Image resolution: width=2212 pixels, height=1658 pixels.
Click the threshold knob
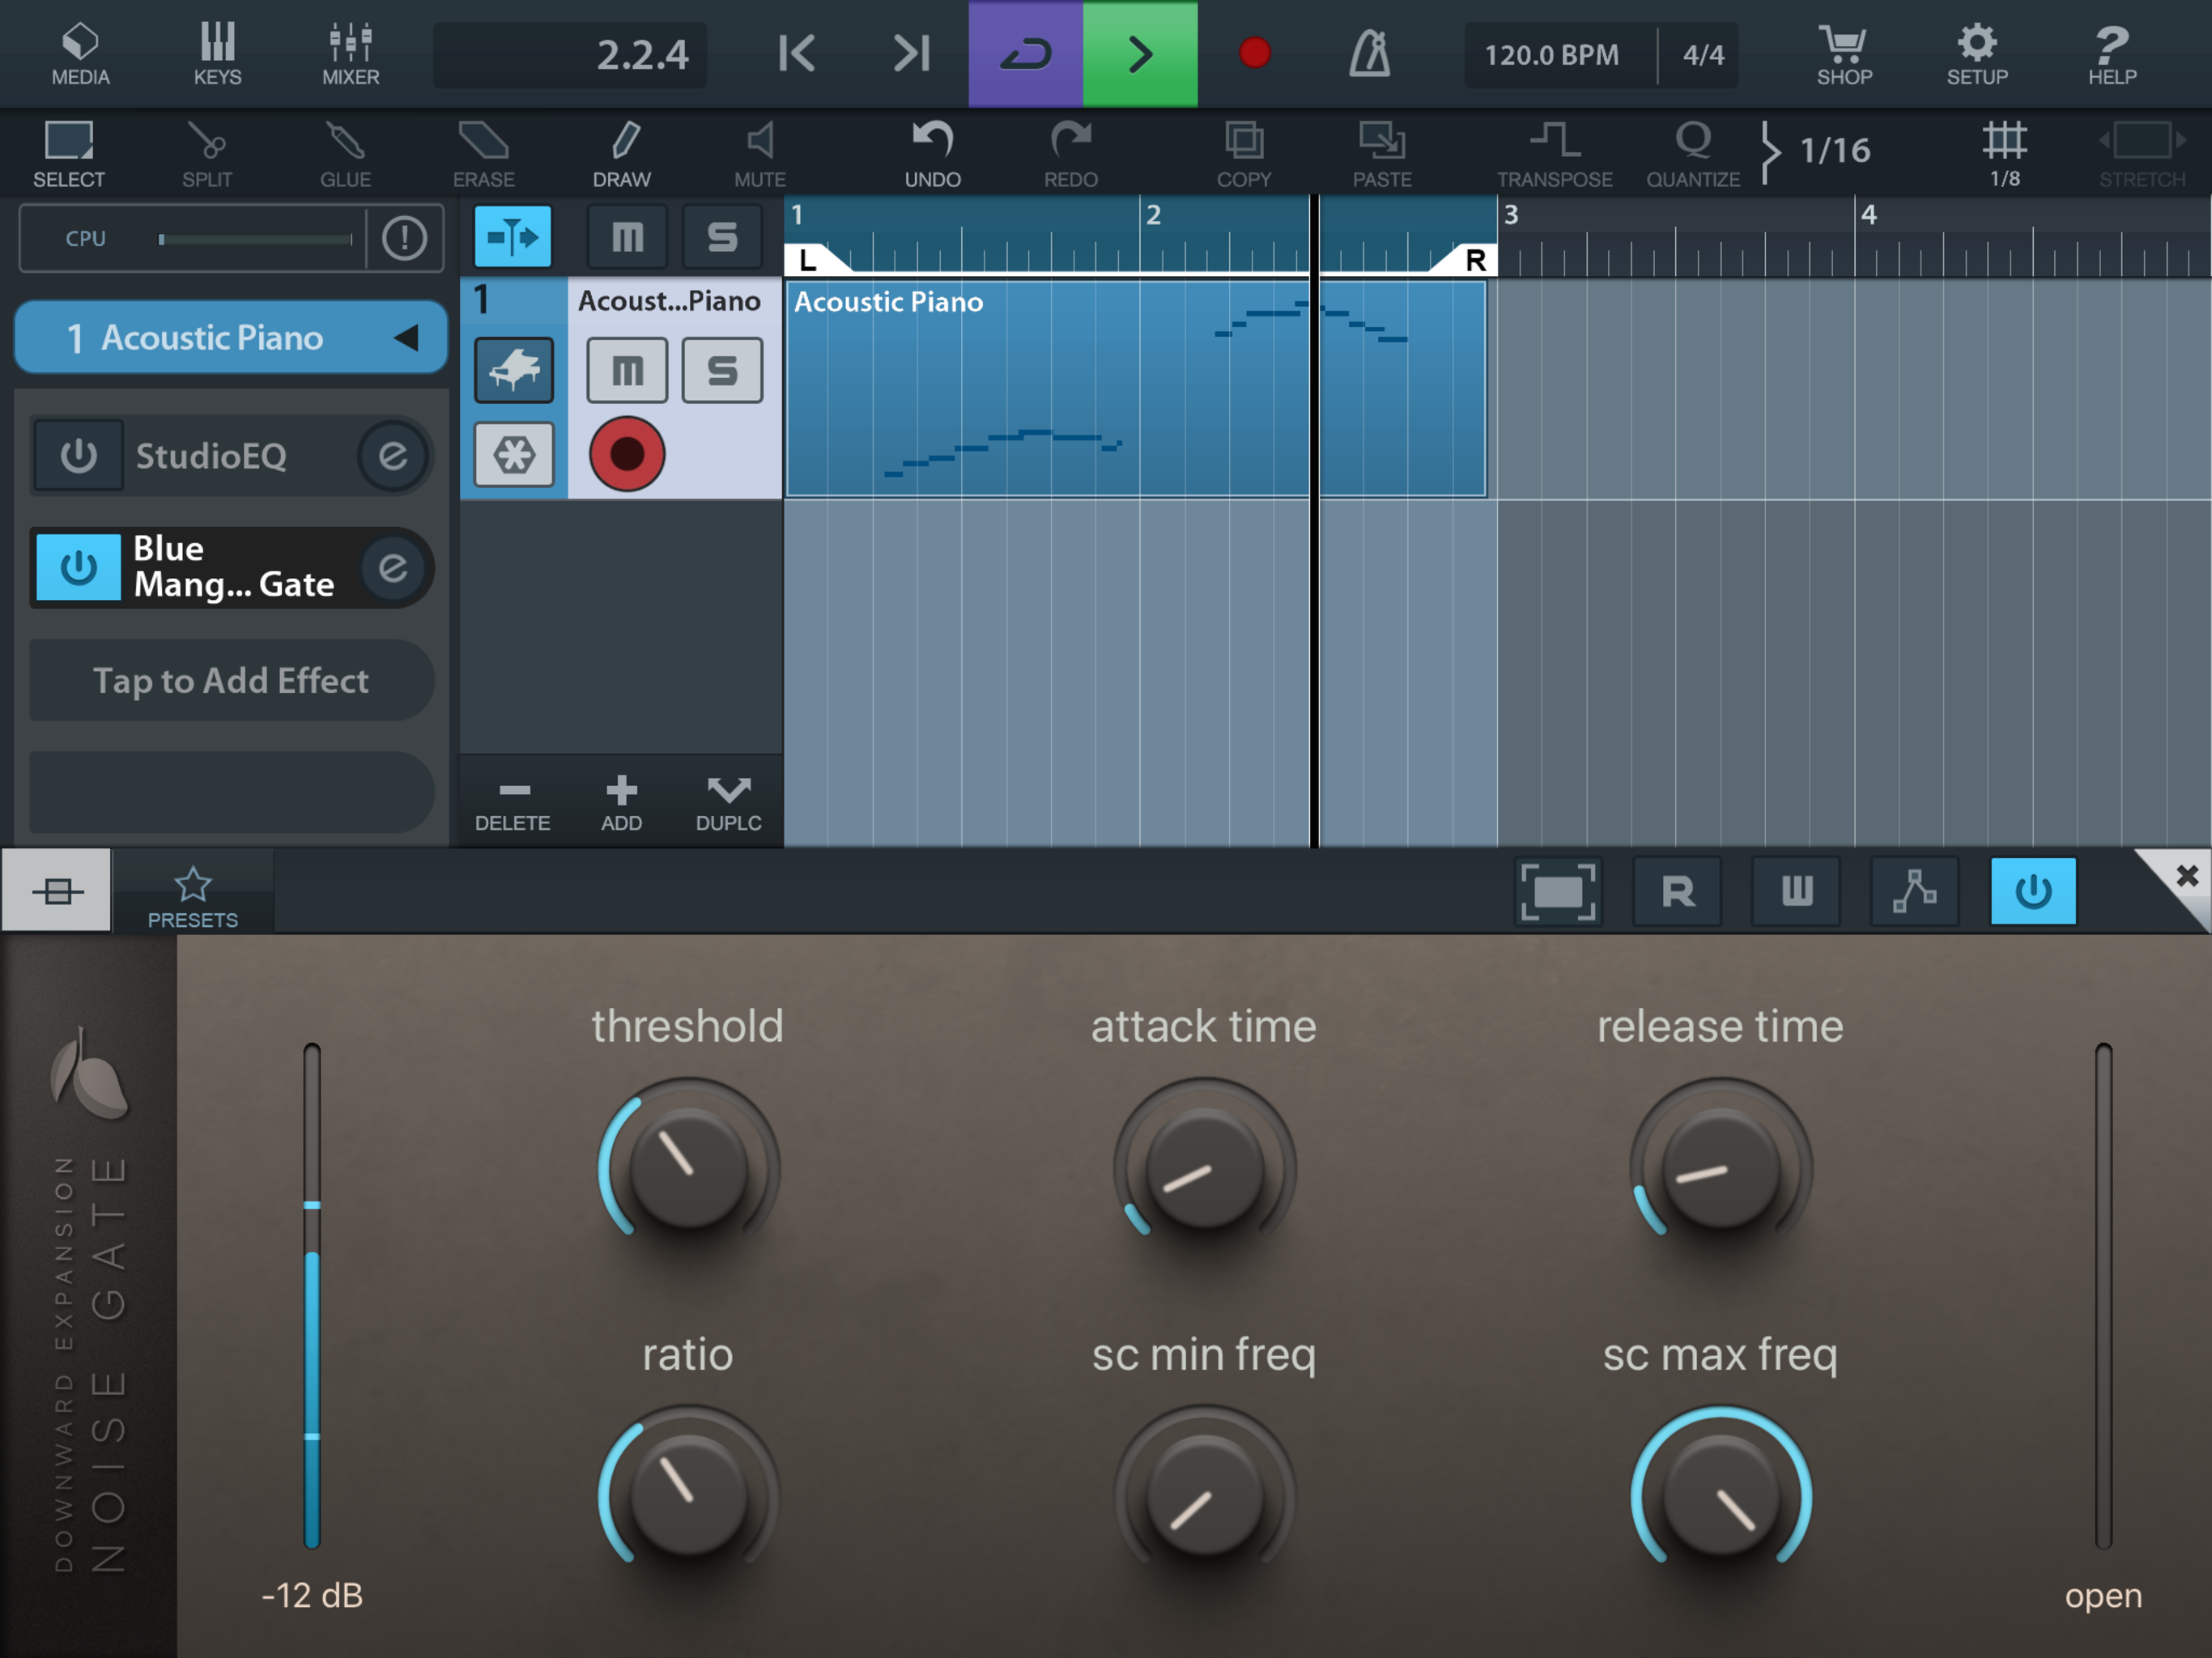point(688,1167)
